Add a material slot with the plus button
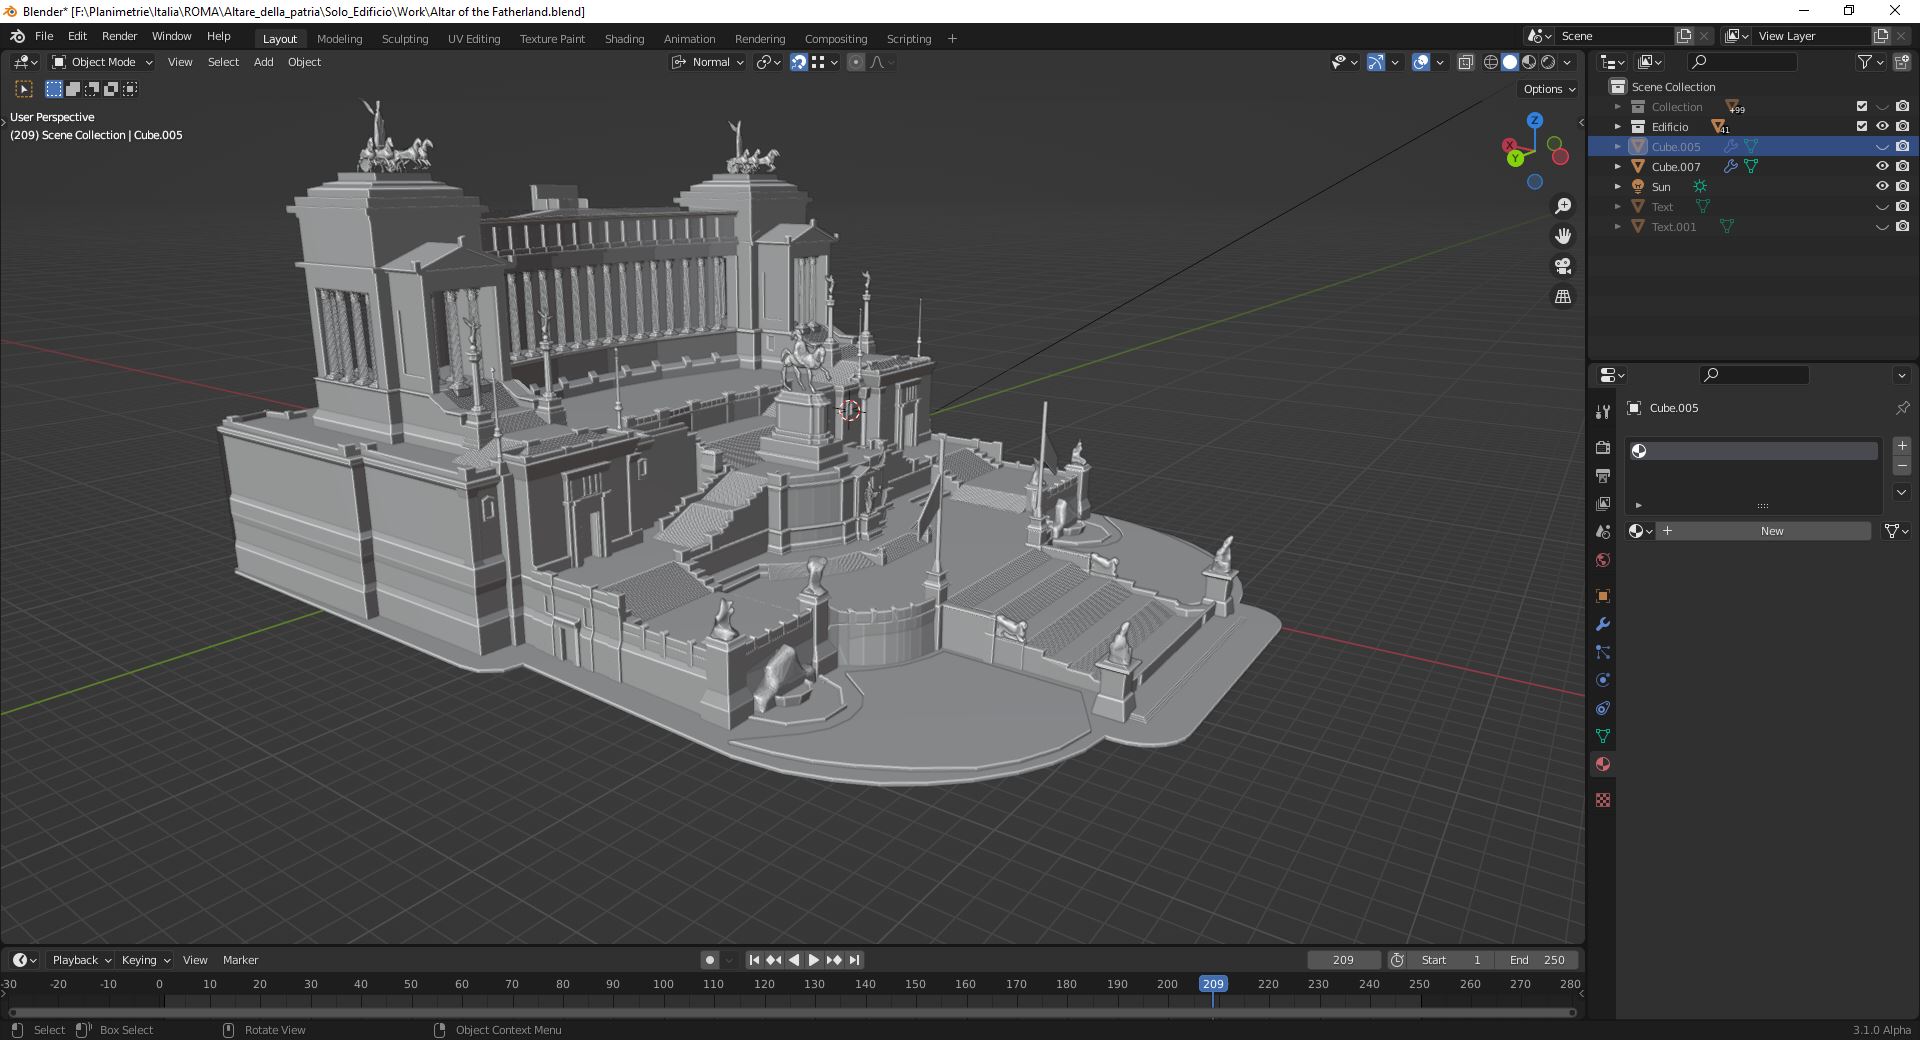The image size is (1920, 1040). [x=1902, y=447]
